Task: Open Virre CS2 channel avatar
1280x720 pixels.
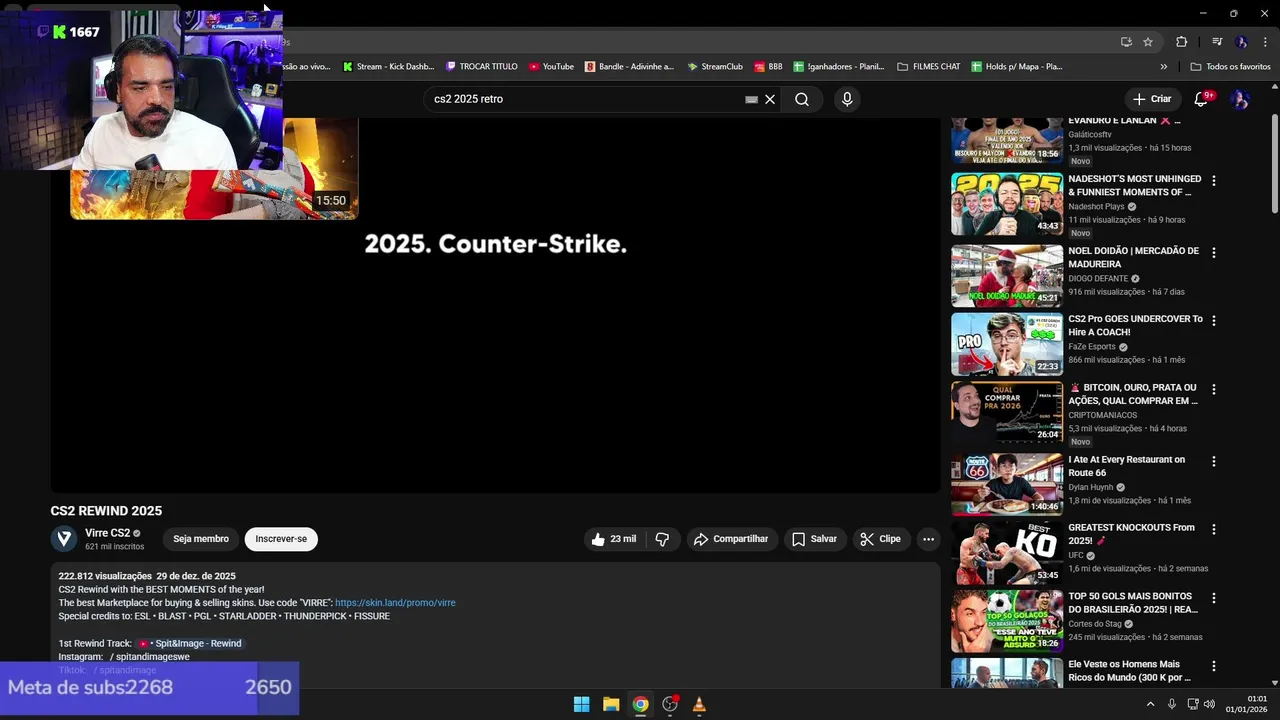Action: pyautogui.click(x=64, y=539)
